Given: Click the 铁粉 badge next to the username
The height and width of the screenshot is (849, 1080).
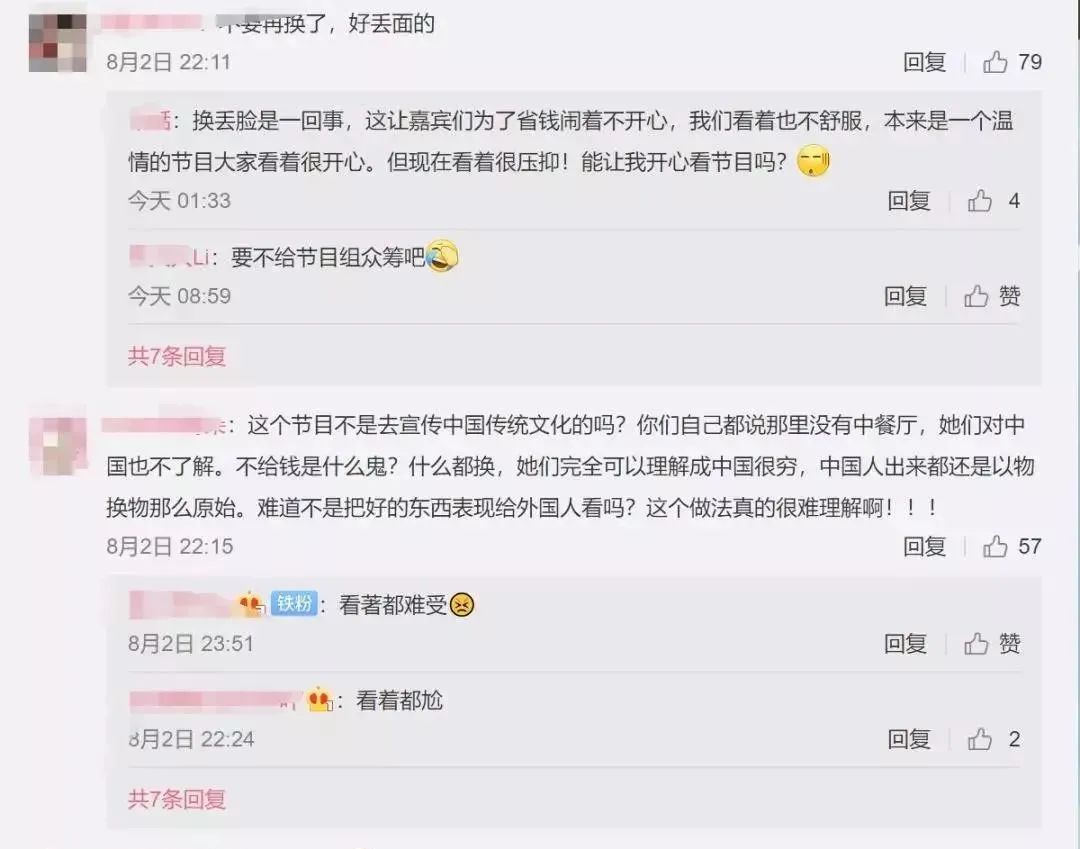Looking at the screenshot, I should click(293, 603).
